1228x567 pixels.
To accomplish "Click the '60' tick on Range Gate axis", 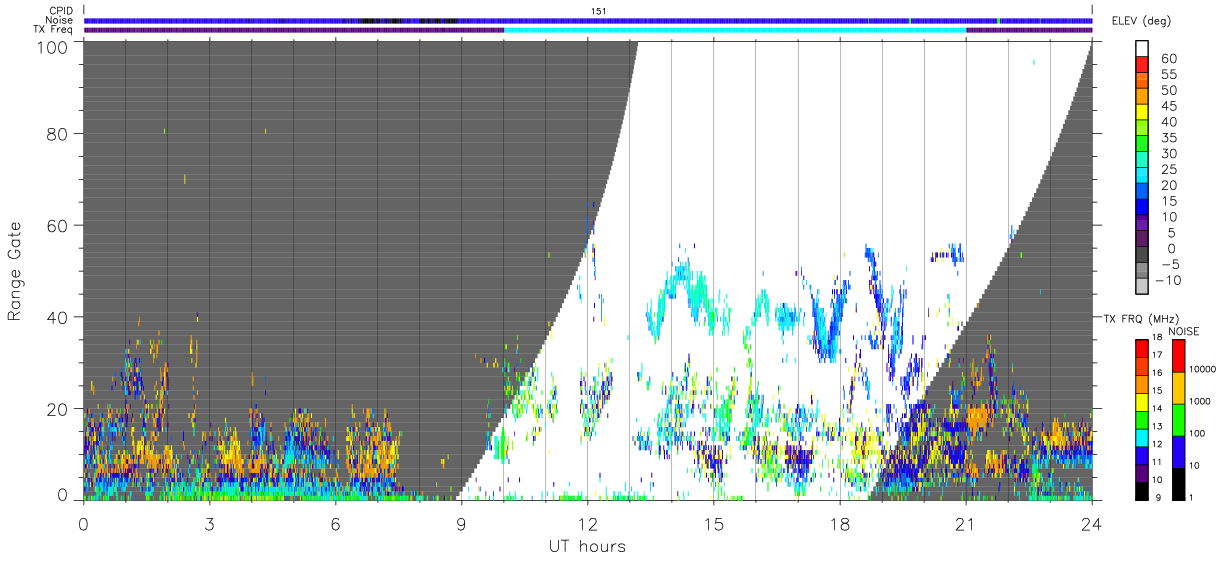I will [x=58, y=225].
